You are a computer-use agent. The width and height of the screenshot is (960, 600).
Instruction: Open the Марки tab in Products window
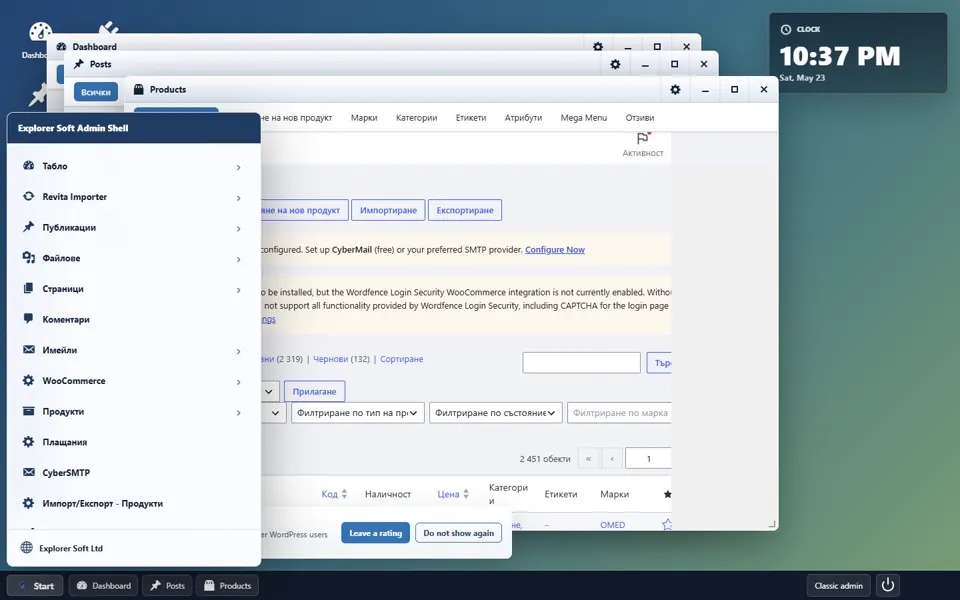364,118
